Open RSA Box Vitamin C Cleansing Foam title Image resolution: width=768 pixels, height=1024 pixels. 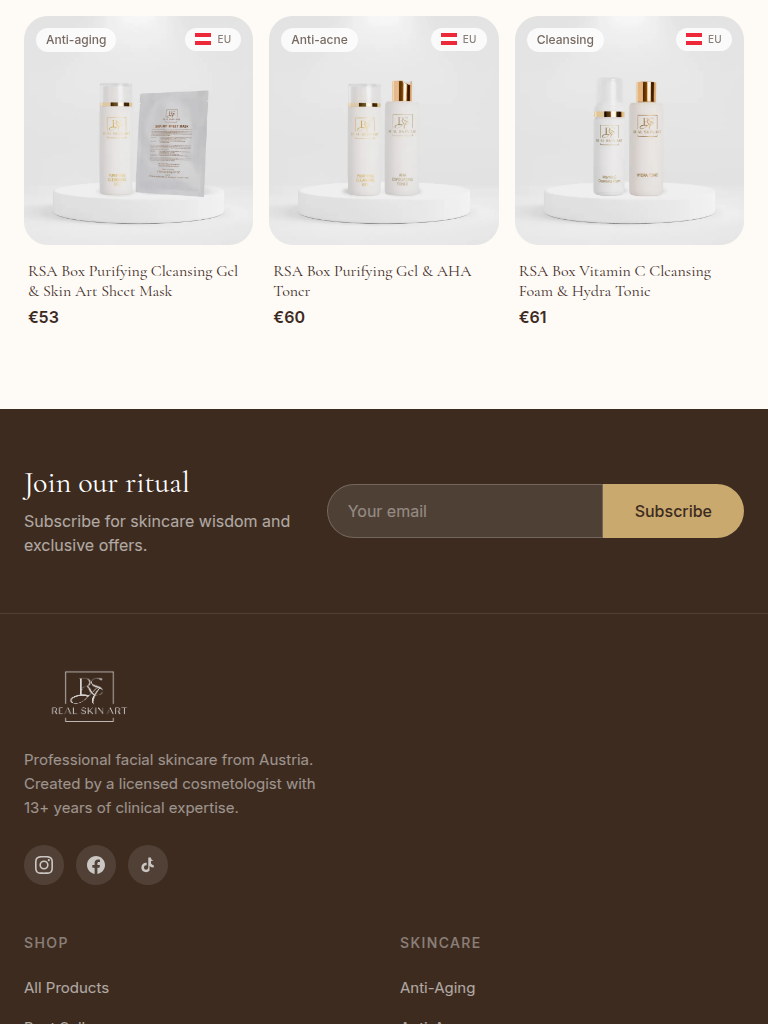click(615, 281)
